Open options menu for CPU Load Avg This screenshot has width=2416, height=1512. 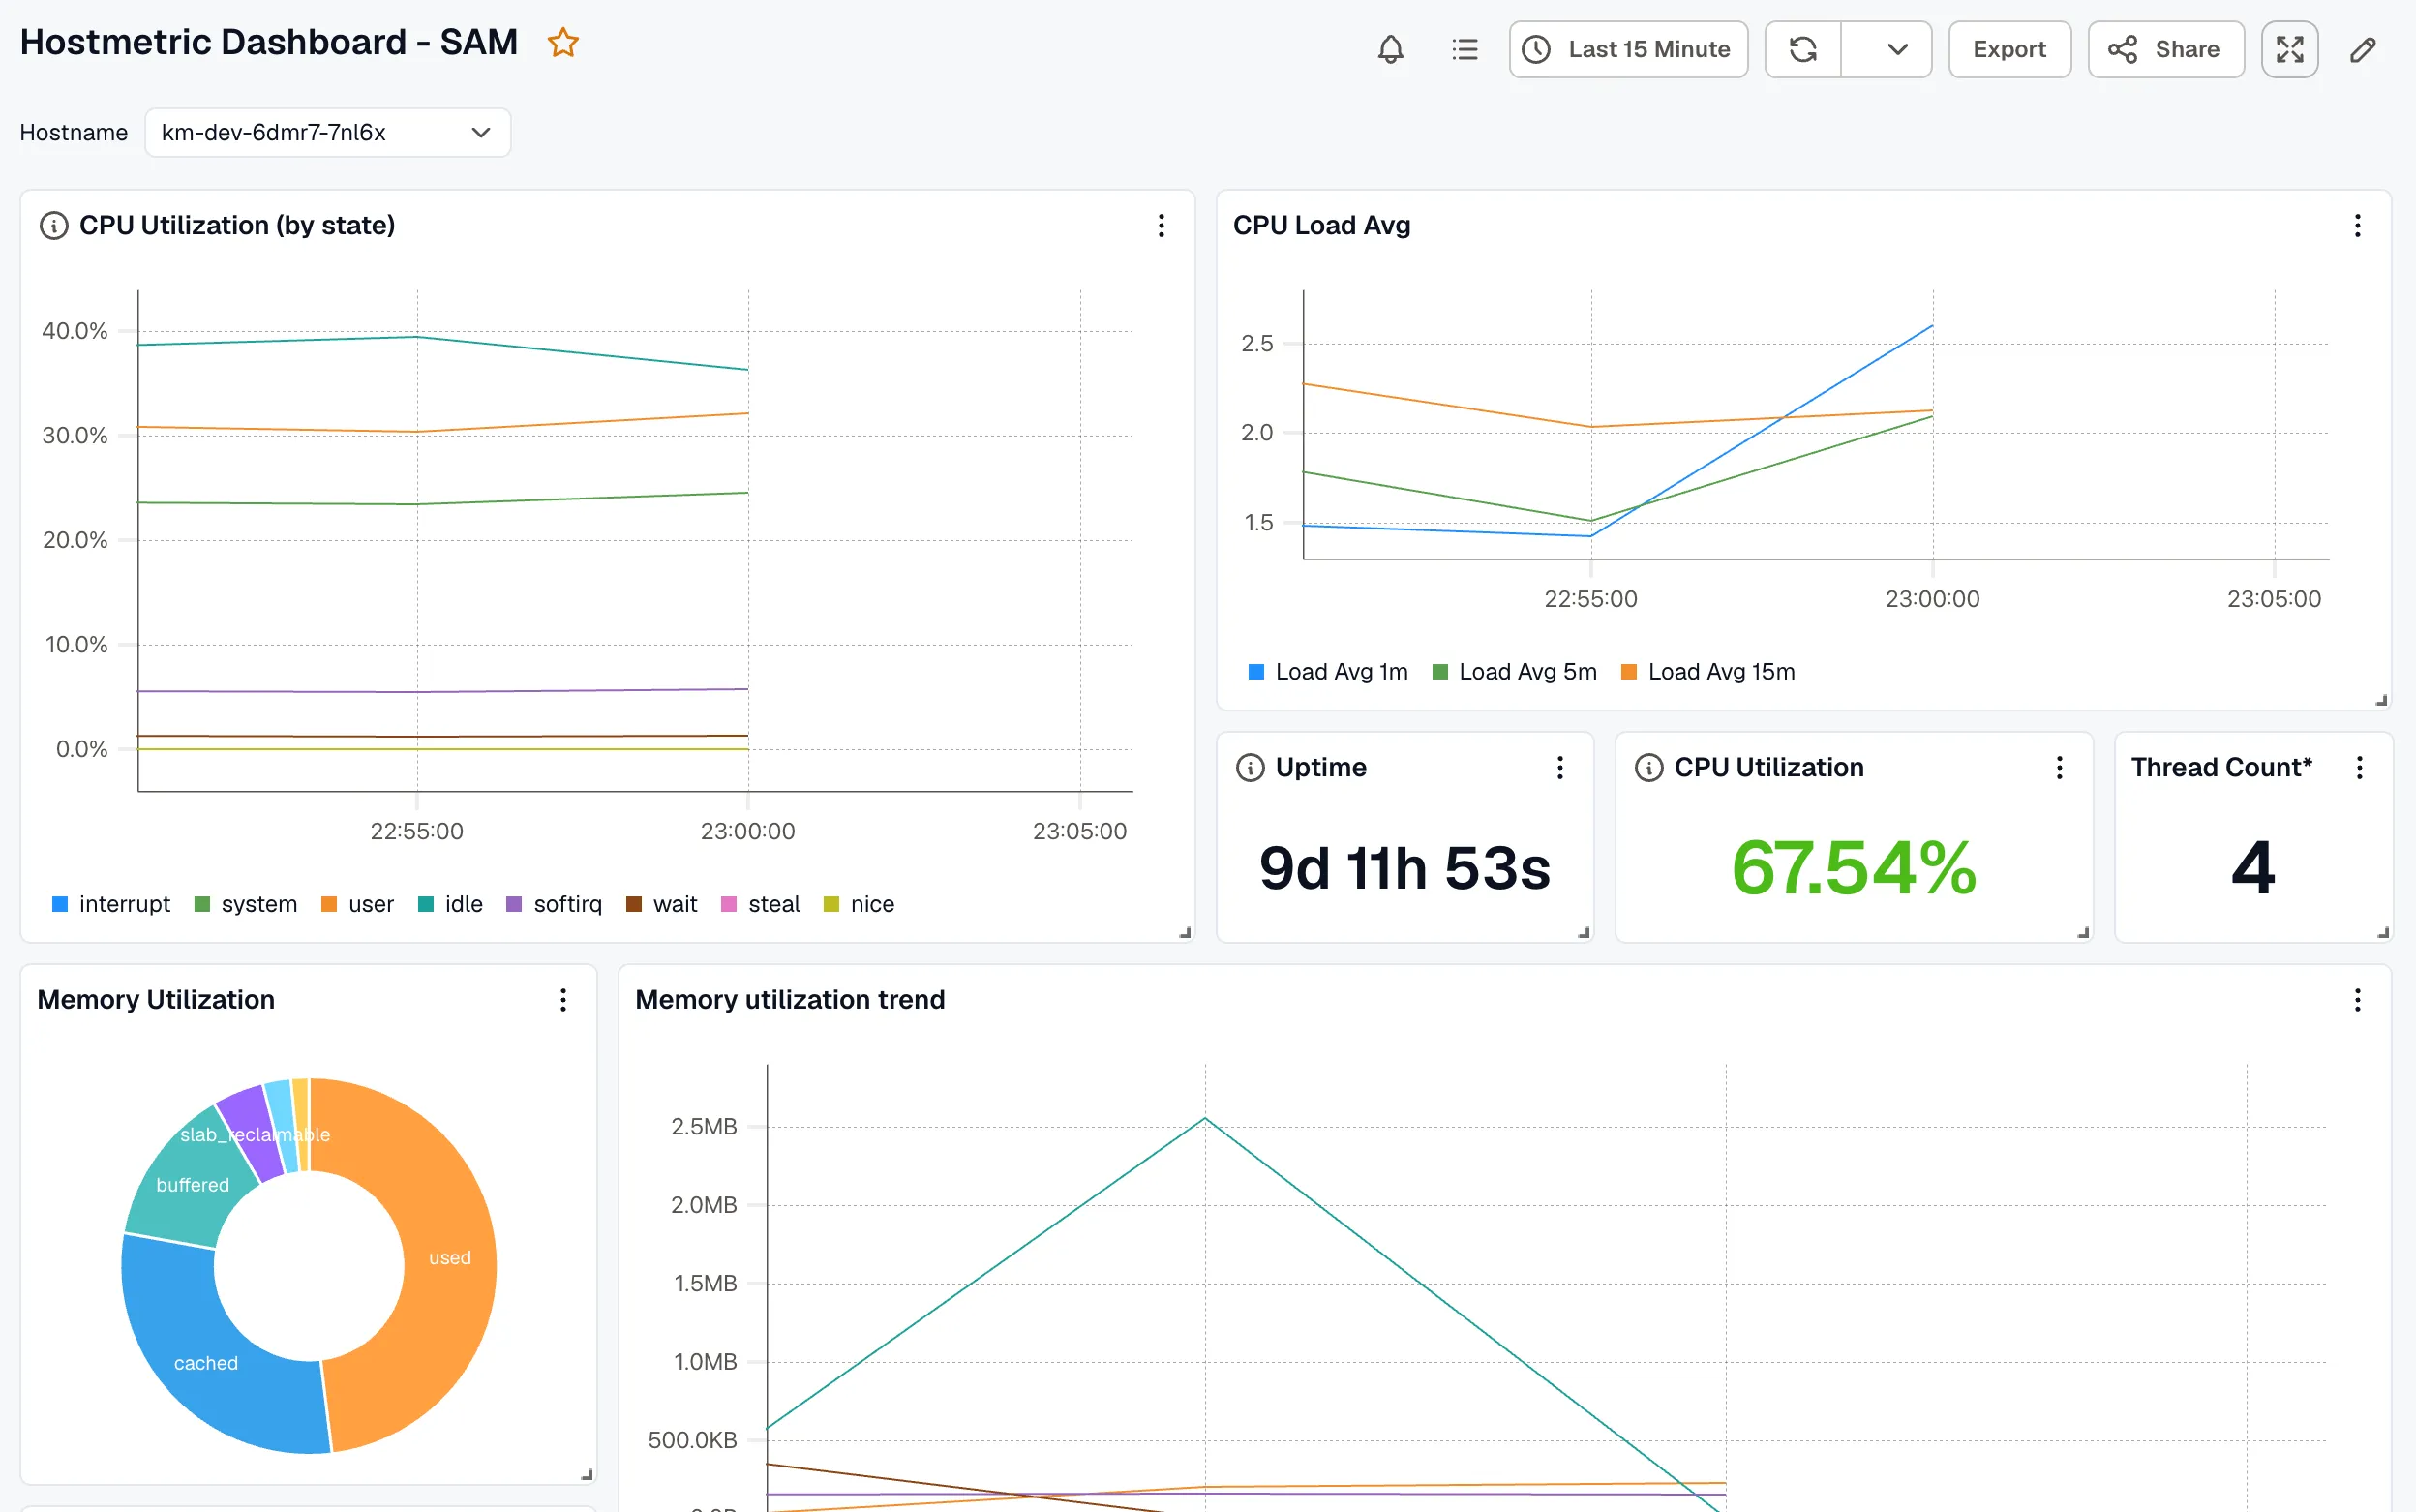[2357, 225]
